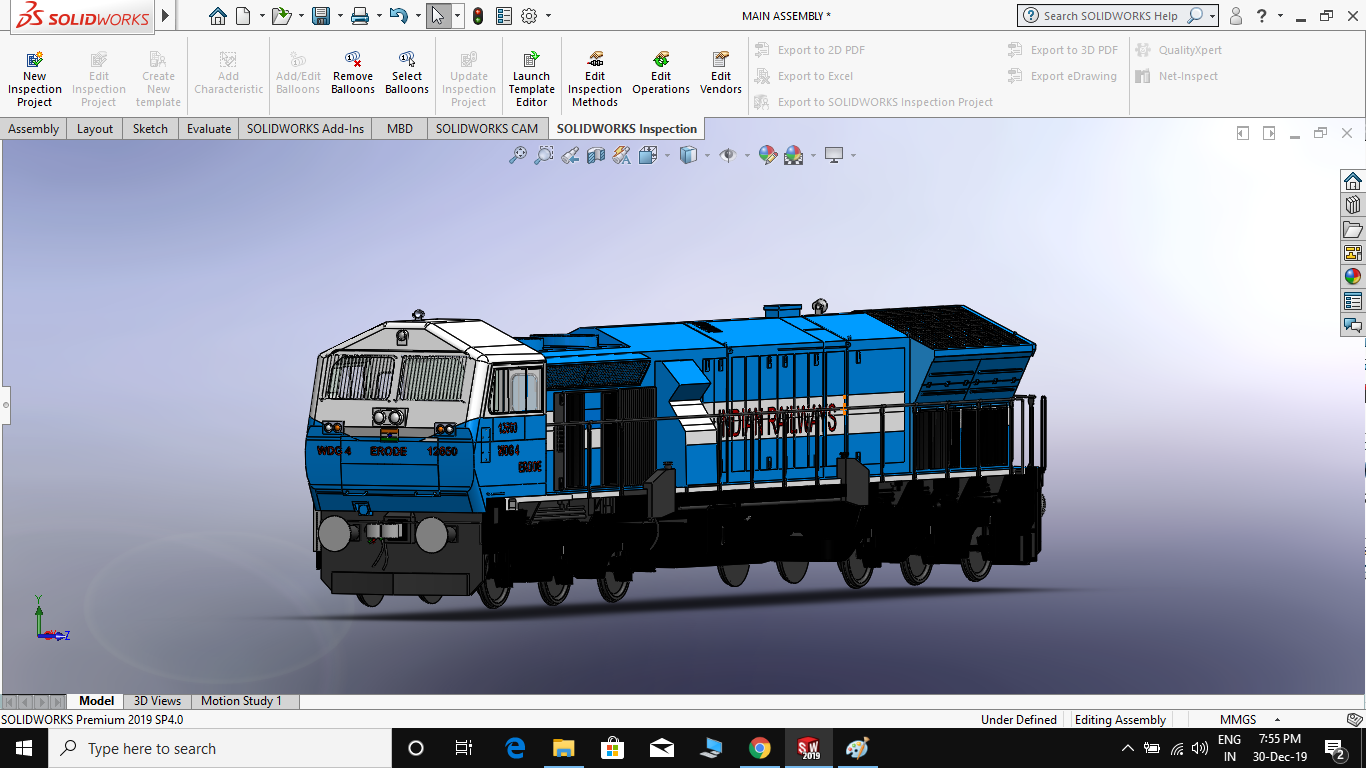This screenshot has height=768, width=1366.
Task: Open Display Style dropdown arrow
Action: [707, 155]
